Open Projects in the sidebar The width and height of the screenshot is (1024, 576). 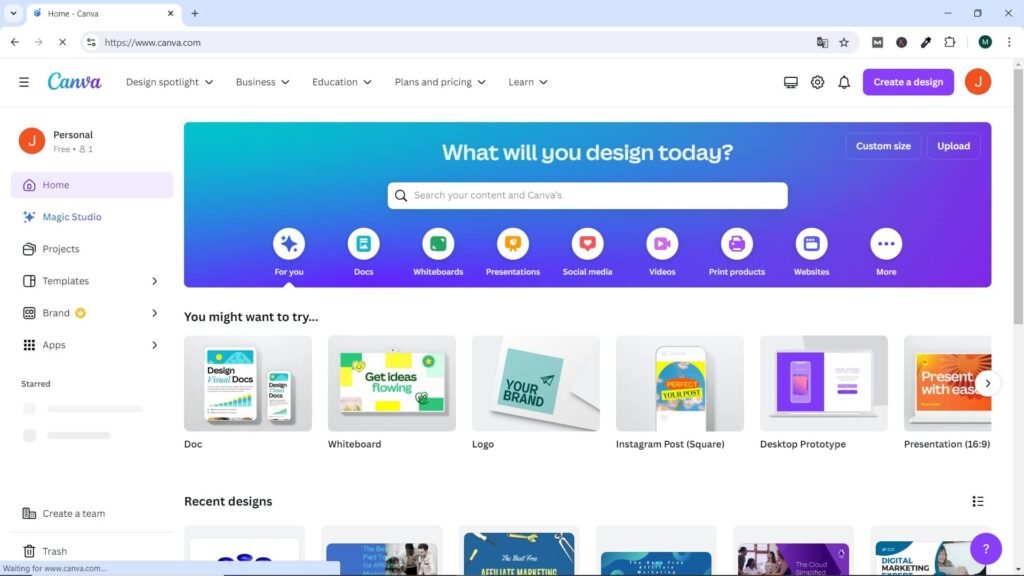pyautogui.click(x=61, y=249)
